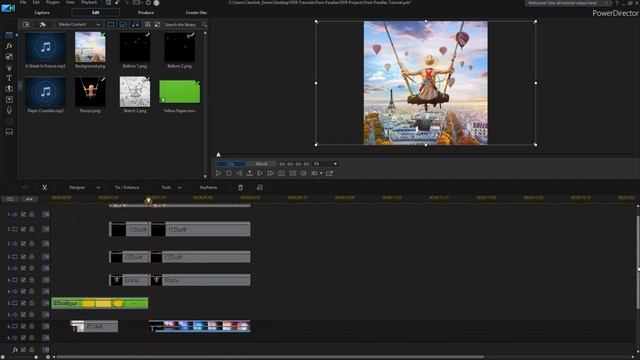The width and height of the screenshot is (640, 360).
Task: Click the More Functions icon beside trash
Action: [x=260, y=187]
